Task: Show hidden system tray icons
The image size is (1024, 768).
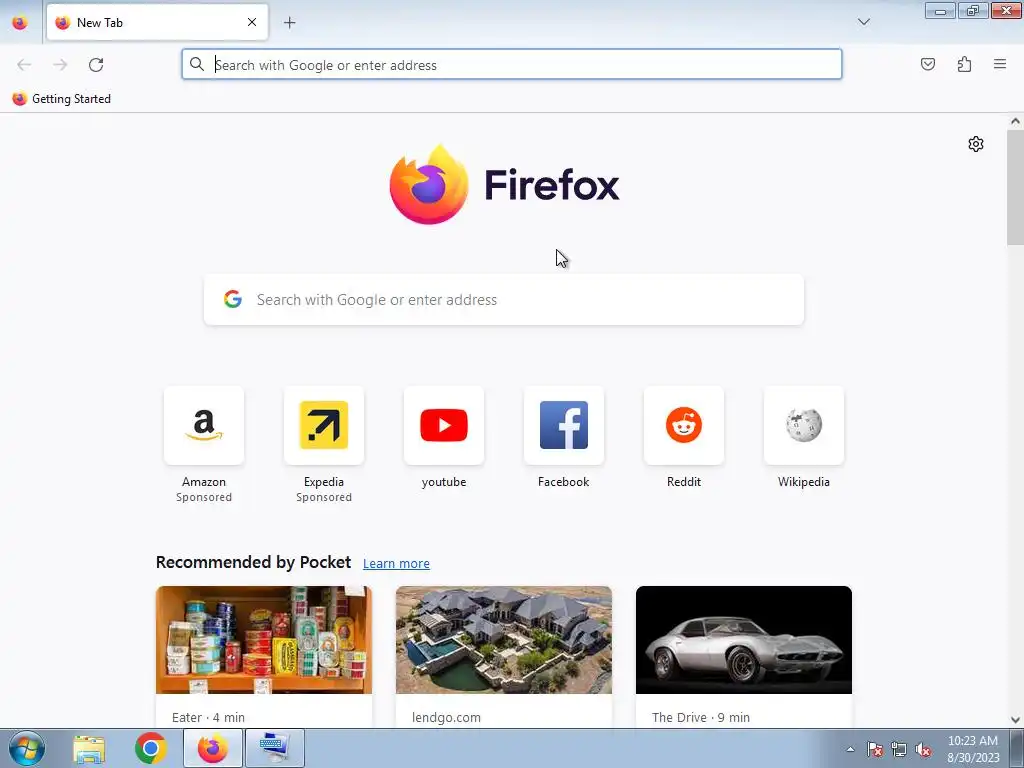Action: coord(850,749)
